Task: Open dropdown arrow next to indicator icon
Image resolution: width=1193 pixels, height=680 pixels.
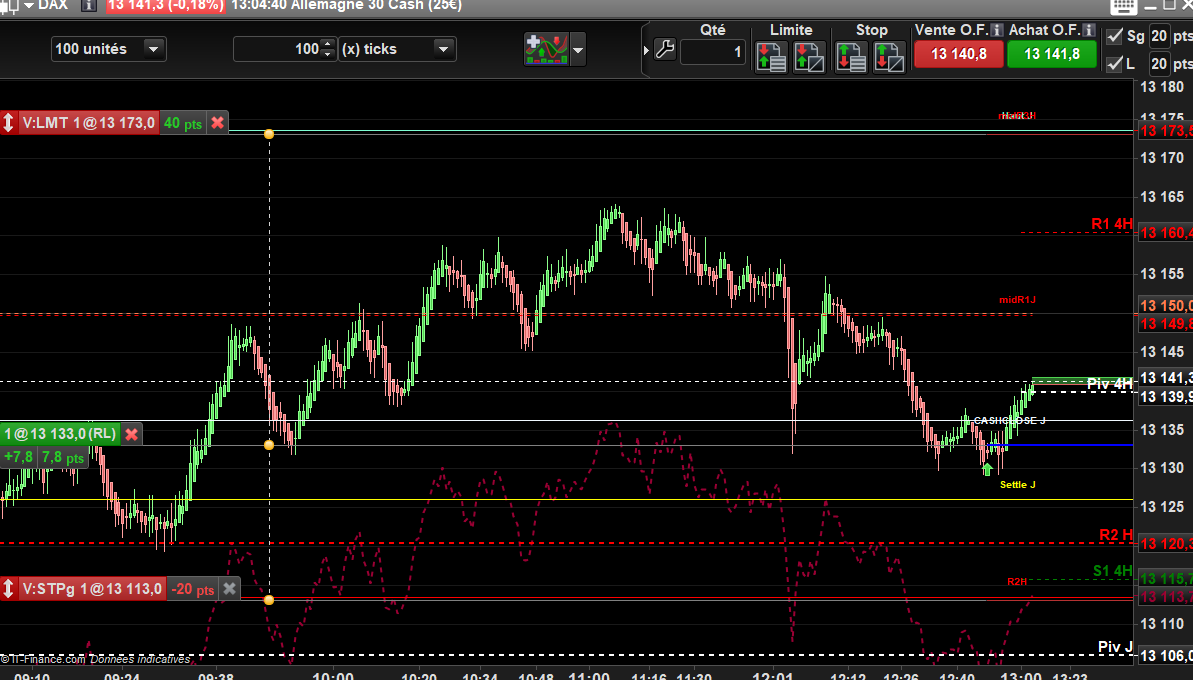Action: 578,48
